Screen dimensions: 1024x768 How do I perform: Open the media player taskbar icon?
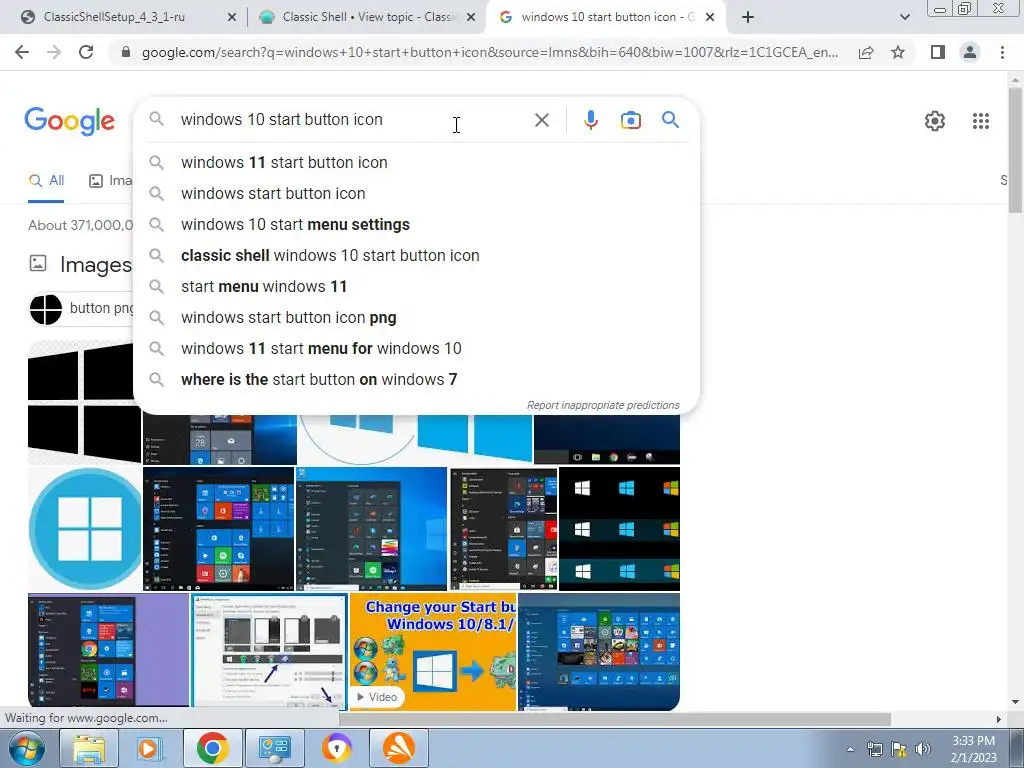pyautogui.click(x=149, y=748)
